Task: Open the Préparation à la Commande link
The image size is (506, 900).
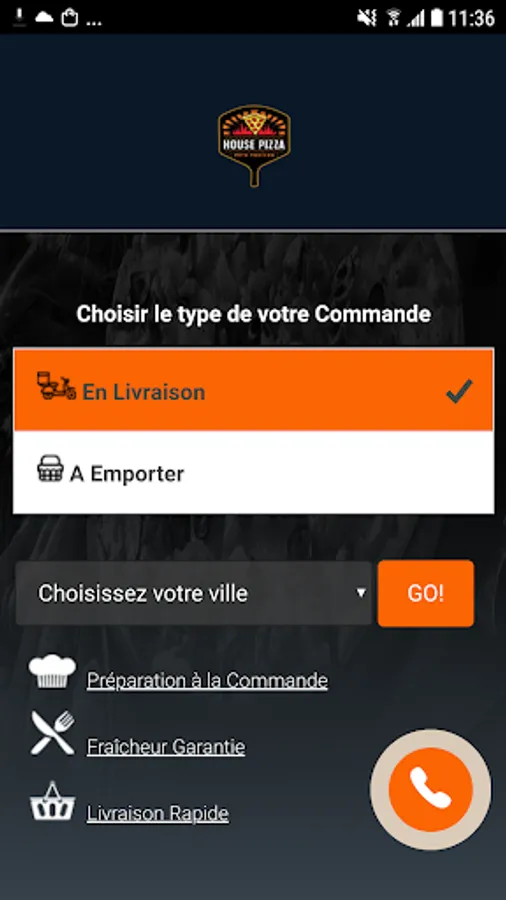Action: click(207, 681)
